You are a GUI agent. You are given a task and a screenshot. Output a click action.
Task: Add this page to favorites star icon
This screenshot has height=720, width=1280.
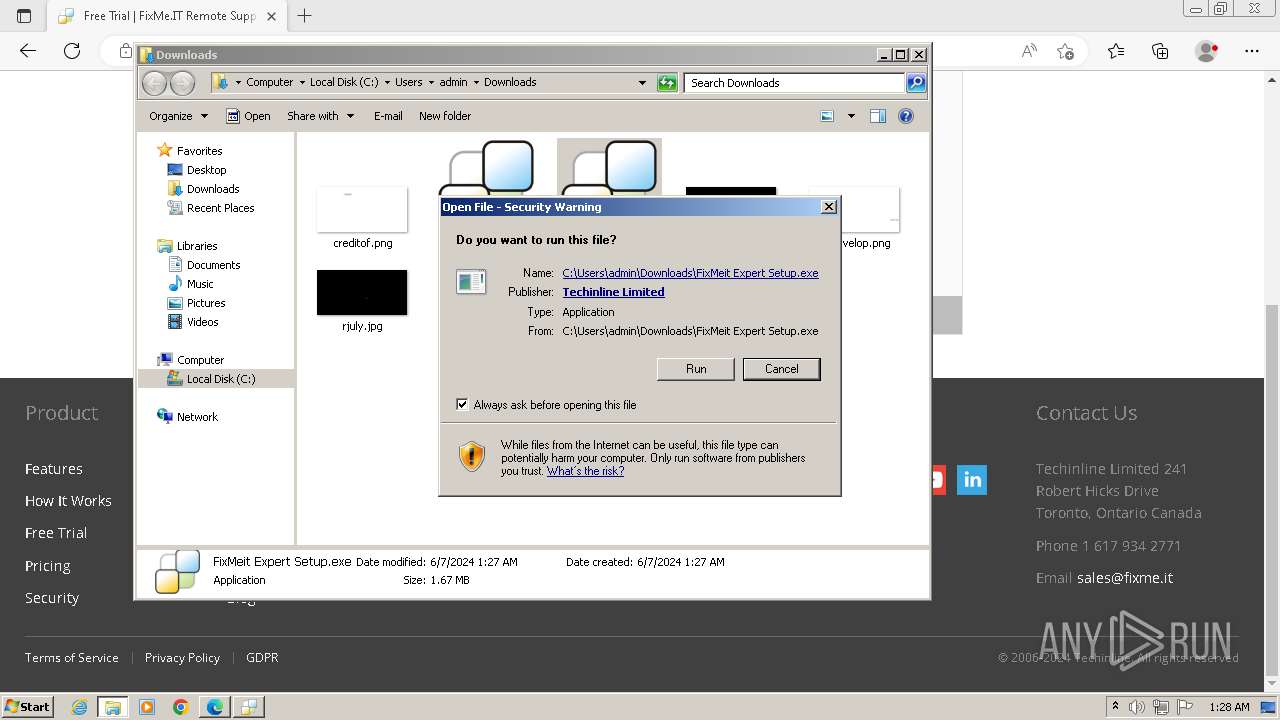coord(1065,51)
